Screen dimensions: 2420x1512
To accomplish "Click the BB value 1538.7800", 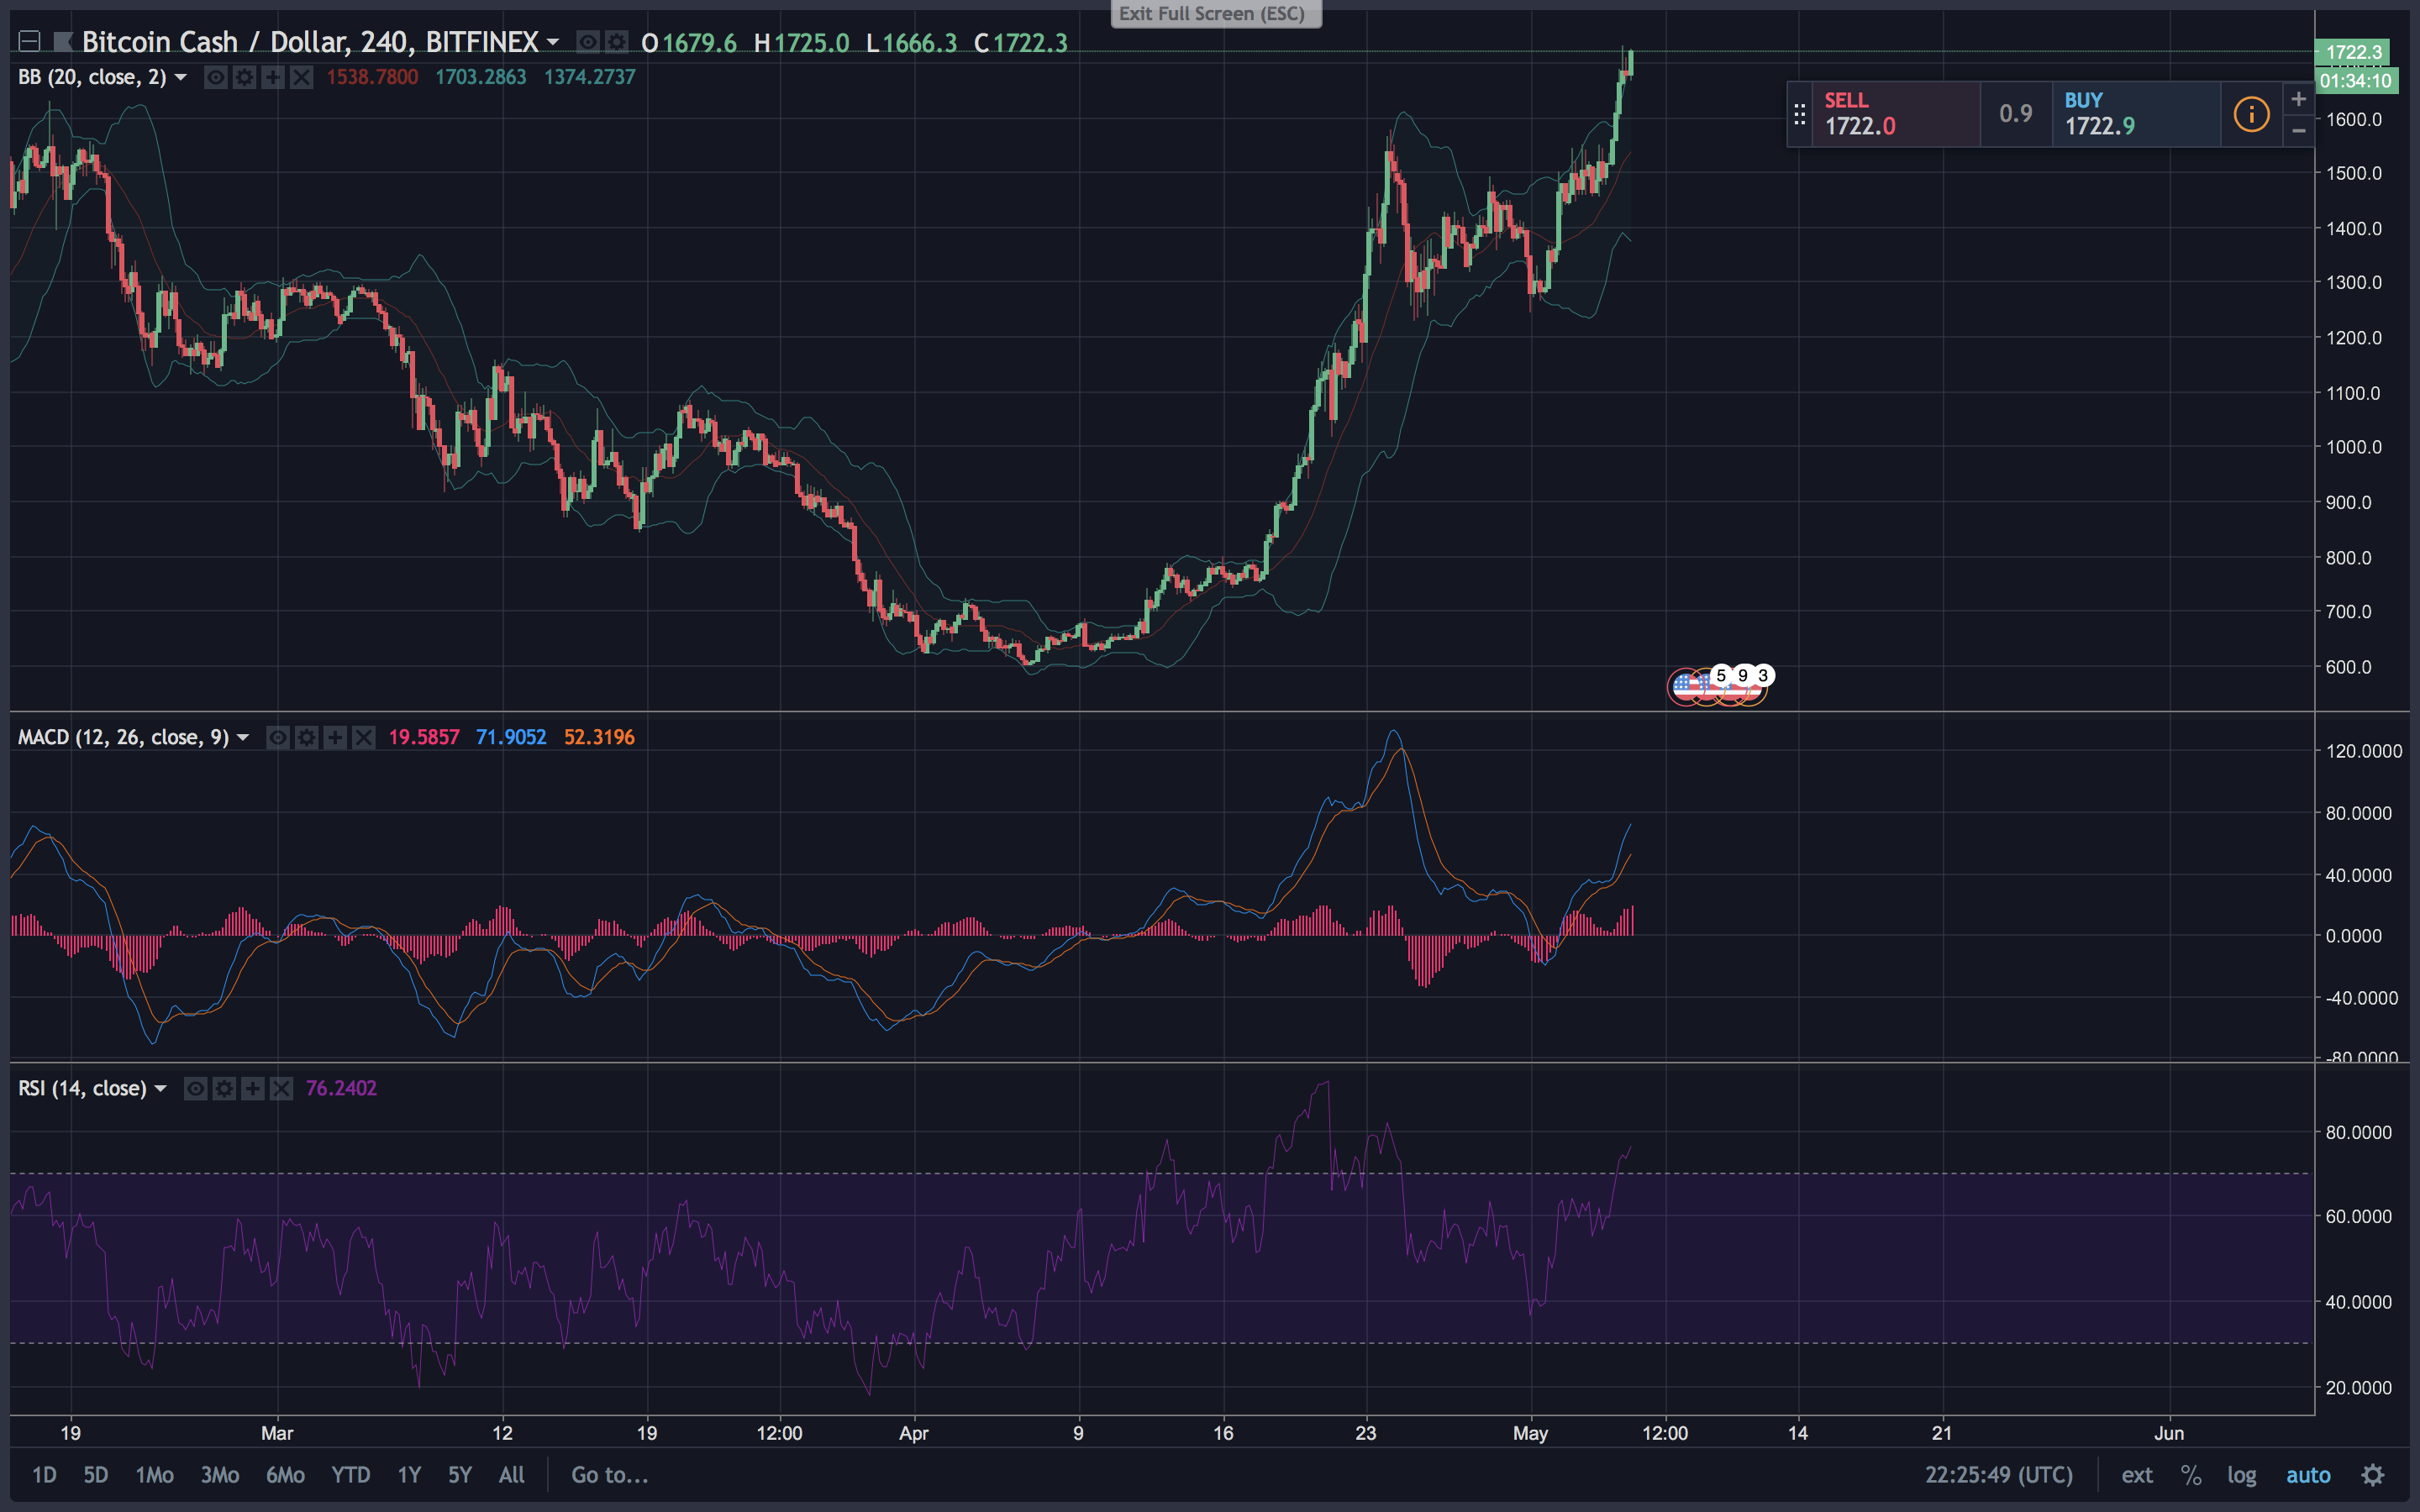I will [x=372, y=77].
